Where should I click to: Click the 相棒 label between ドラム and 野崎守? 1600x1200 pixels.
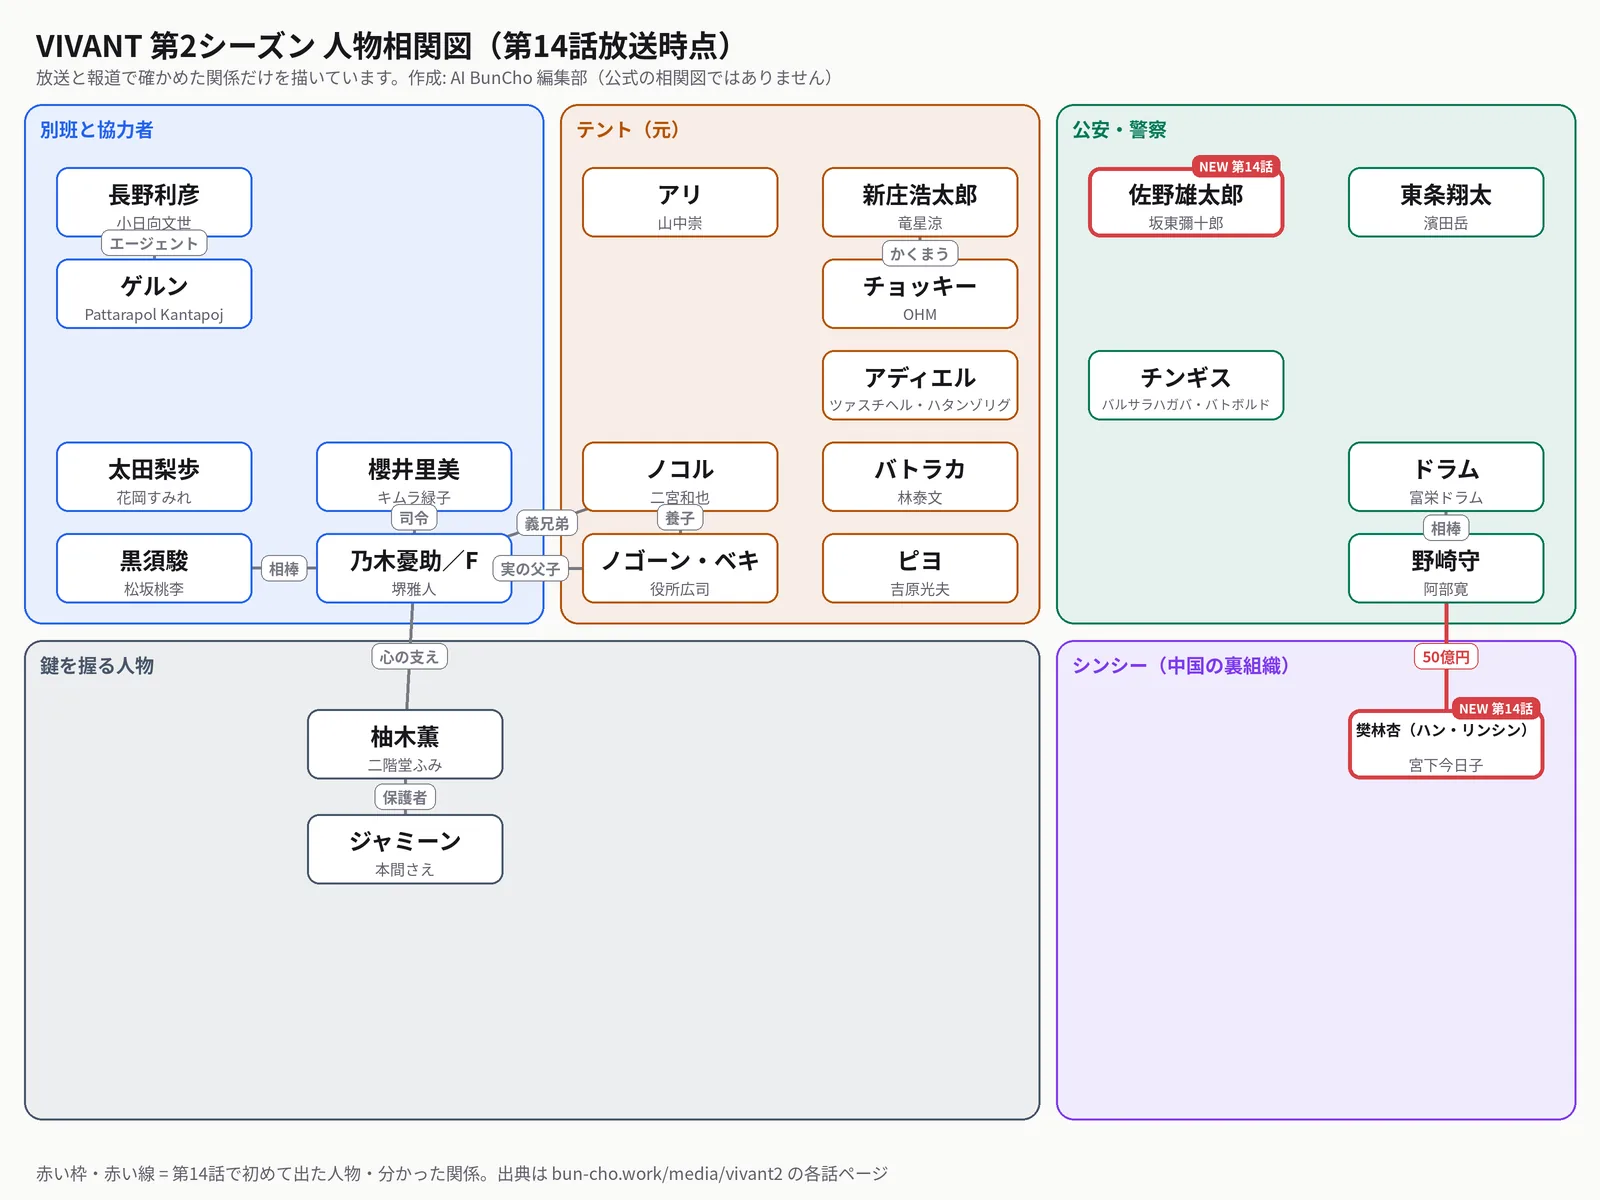click(x=1446, y=528)
